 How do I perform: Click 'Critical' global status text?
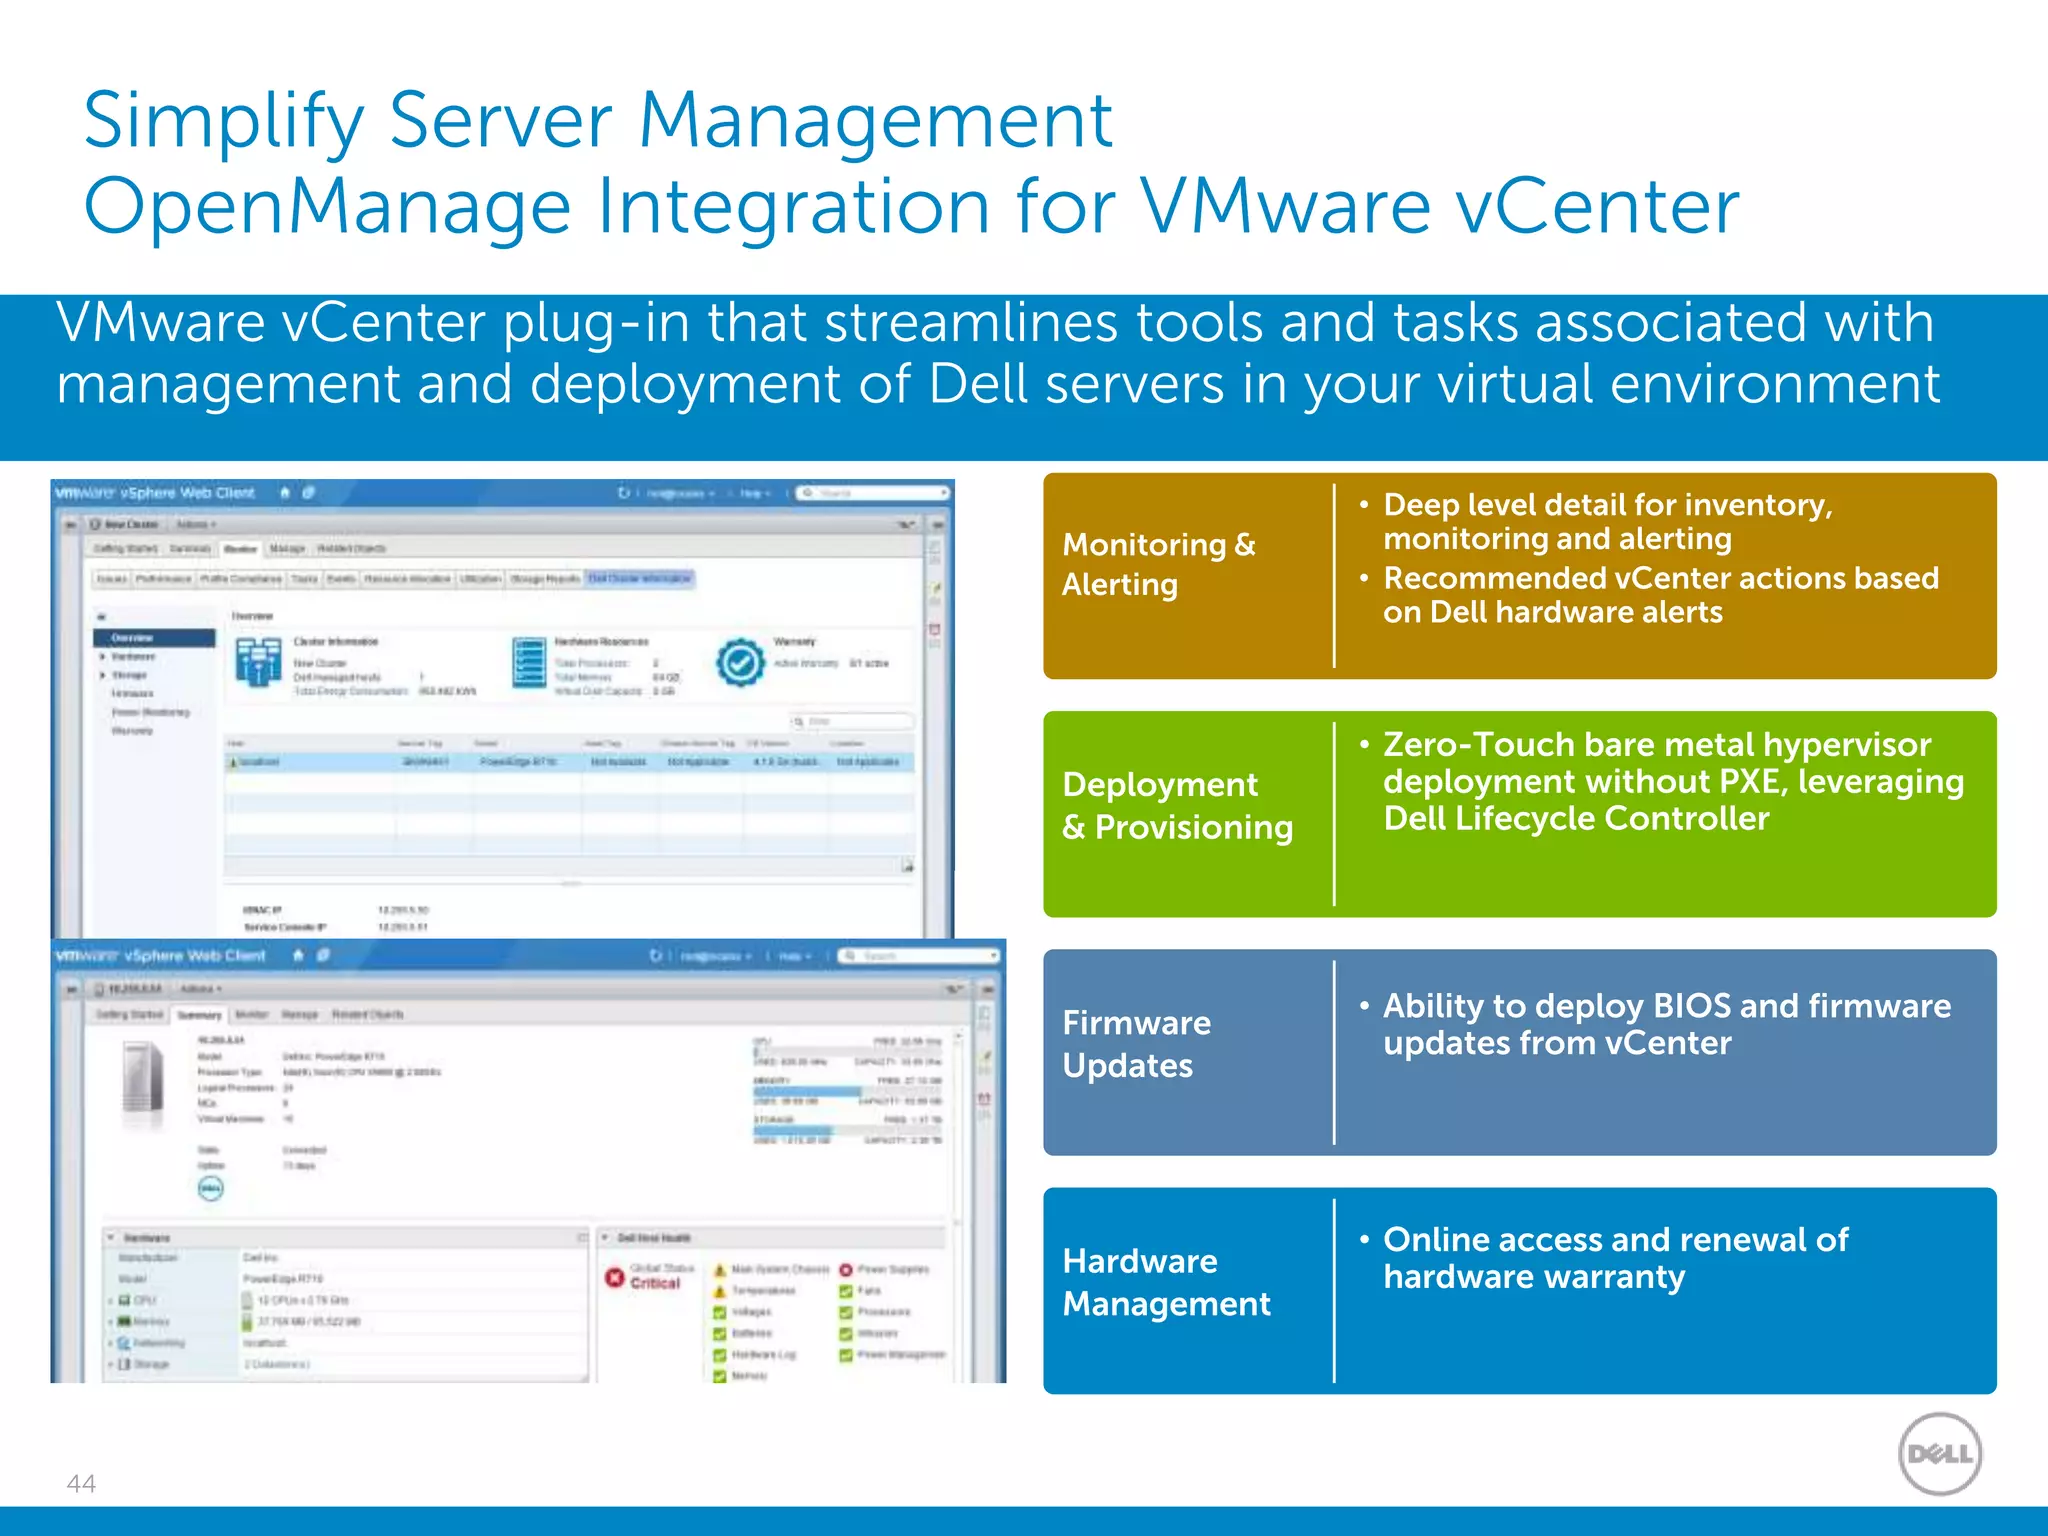pos(655,1283)
